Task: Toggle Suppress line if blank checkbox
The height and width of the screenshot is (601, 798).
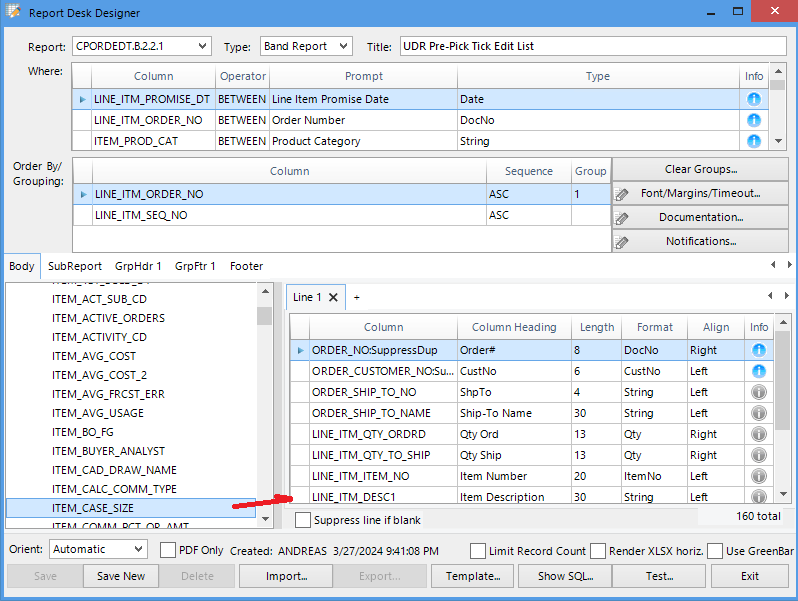Action: (303, 520)
